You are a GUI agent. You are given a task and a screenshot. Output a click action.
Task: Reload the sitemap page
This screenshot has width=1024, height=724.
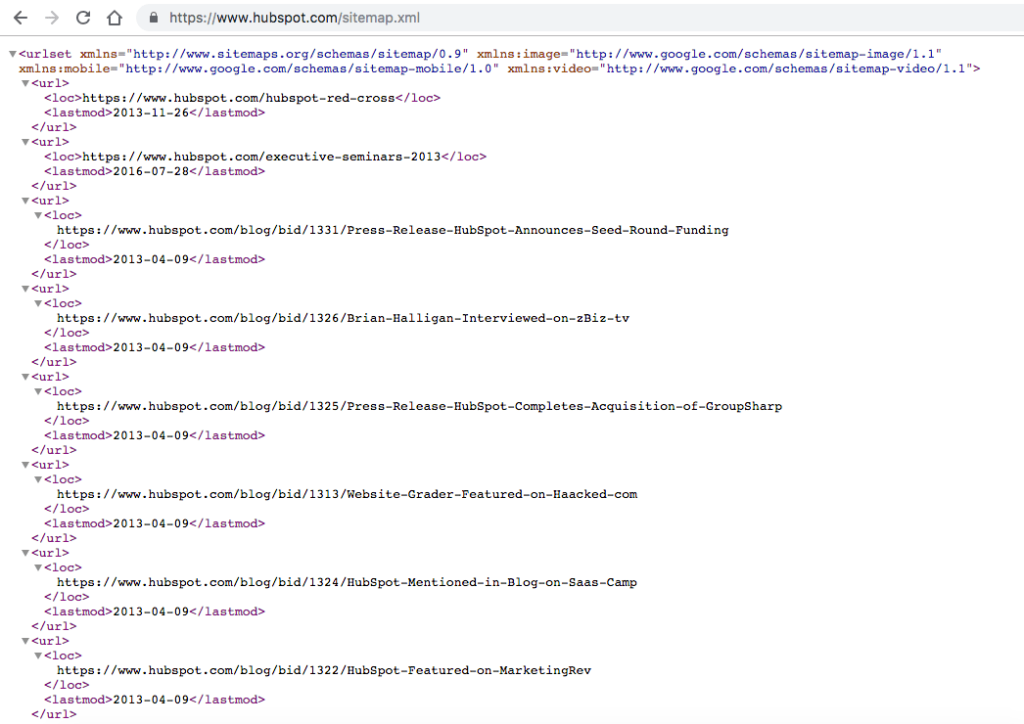click(83, 18)
